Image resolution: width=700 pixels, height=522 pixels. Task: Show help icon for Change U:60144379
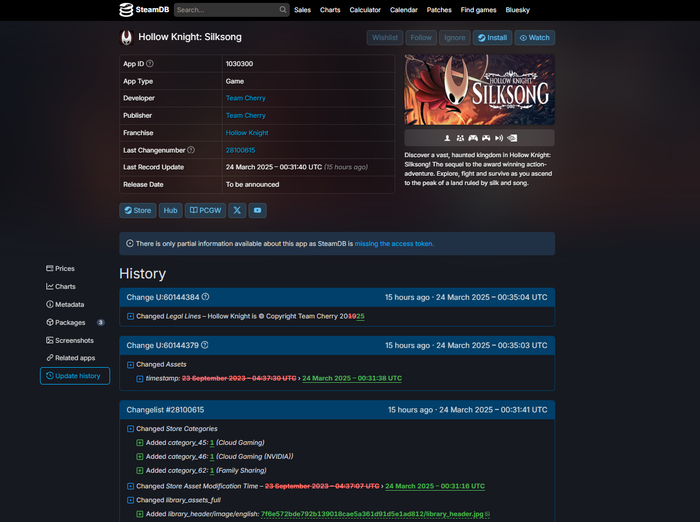[x=205, y=345]
